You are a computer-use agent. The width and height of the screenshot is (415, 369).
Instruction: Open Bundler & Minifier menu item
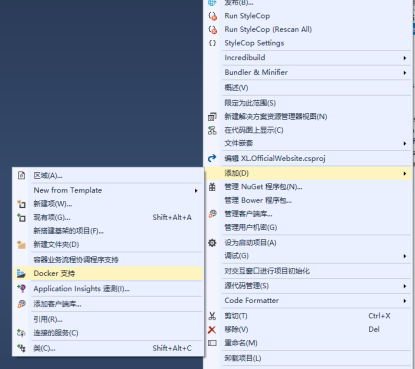point(256,72)
